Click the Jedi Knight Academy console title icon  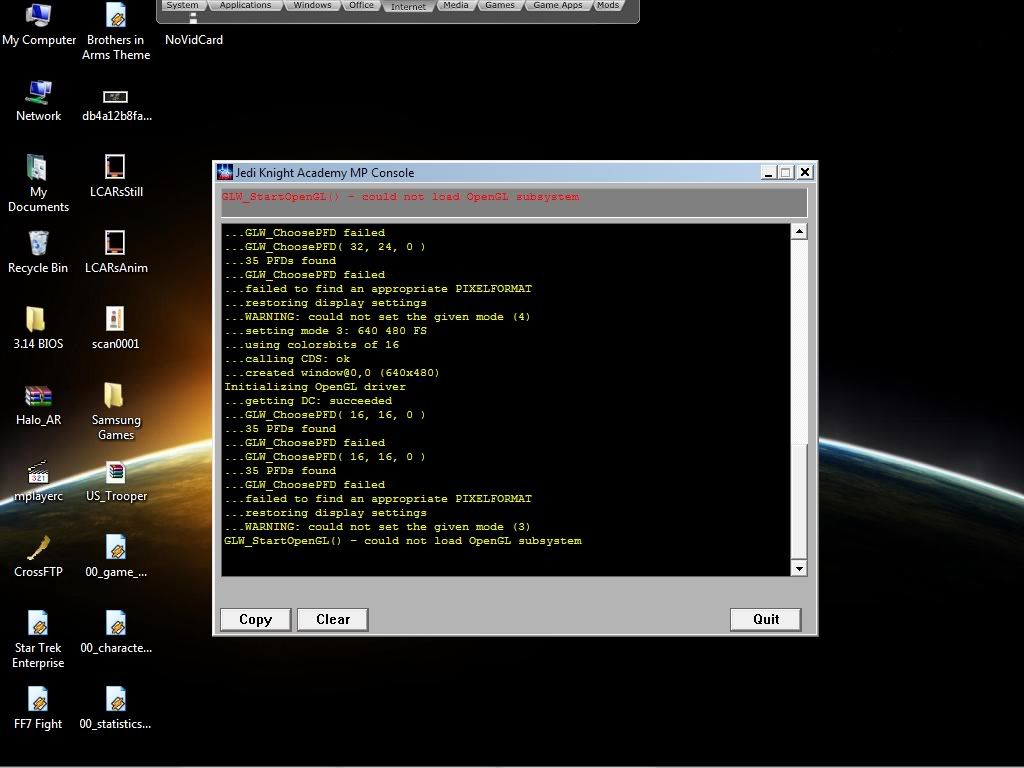pos(225,172)
